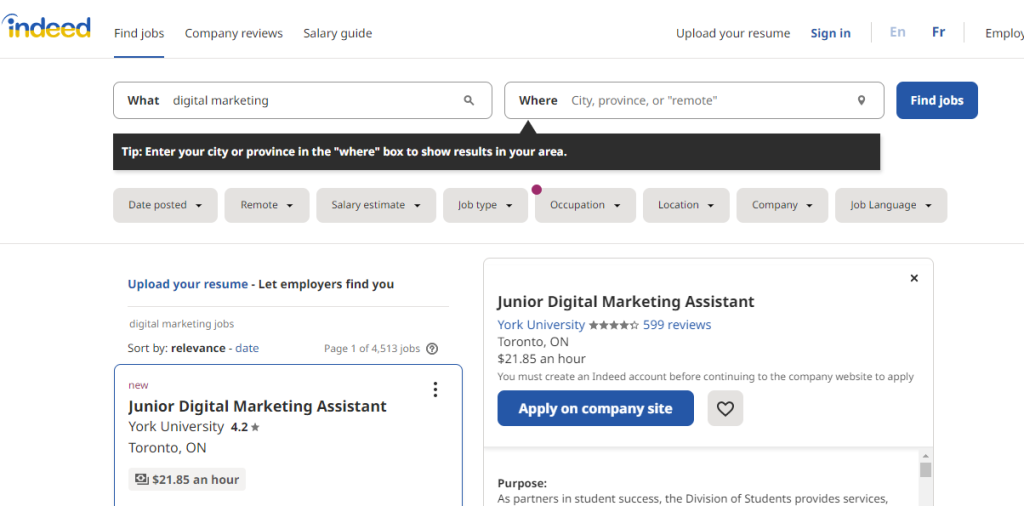Open the Job type filter
The image size is (1024, 506).
(485, 205)
